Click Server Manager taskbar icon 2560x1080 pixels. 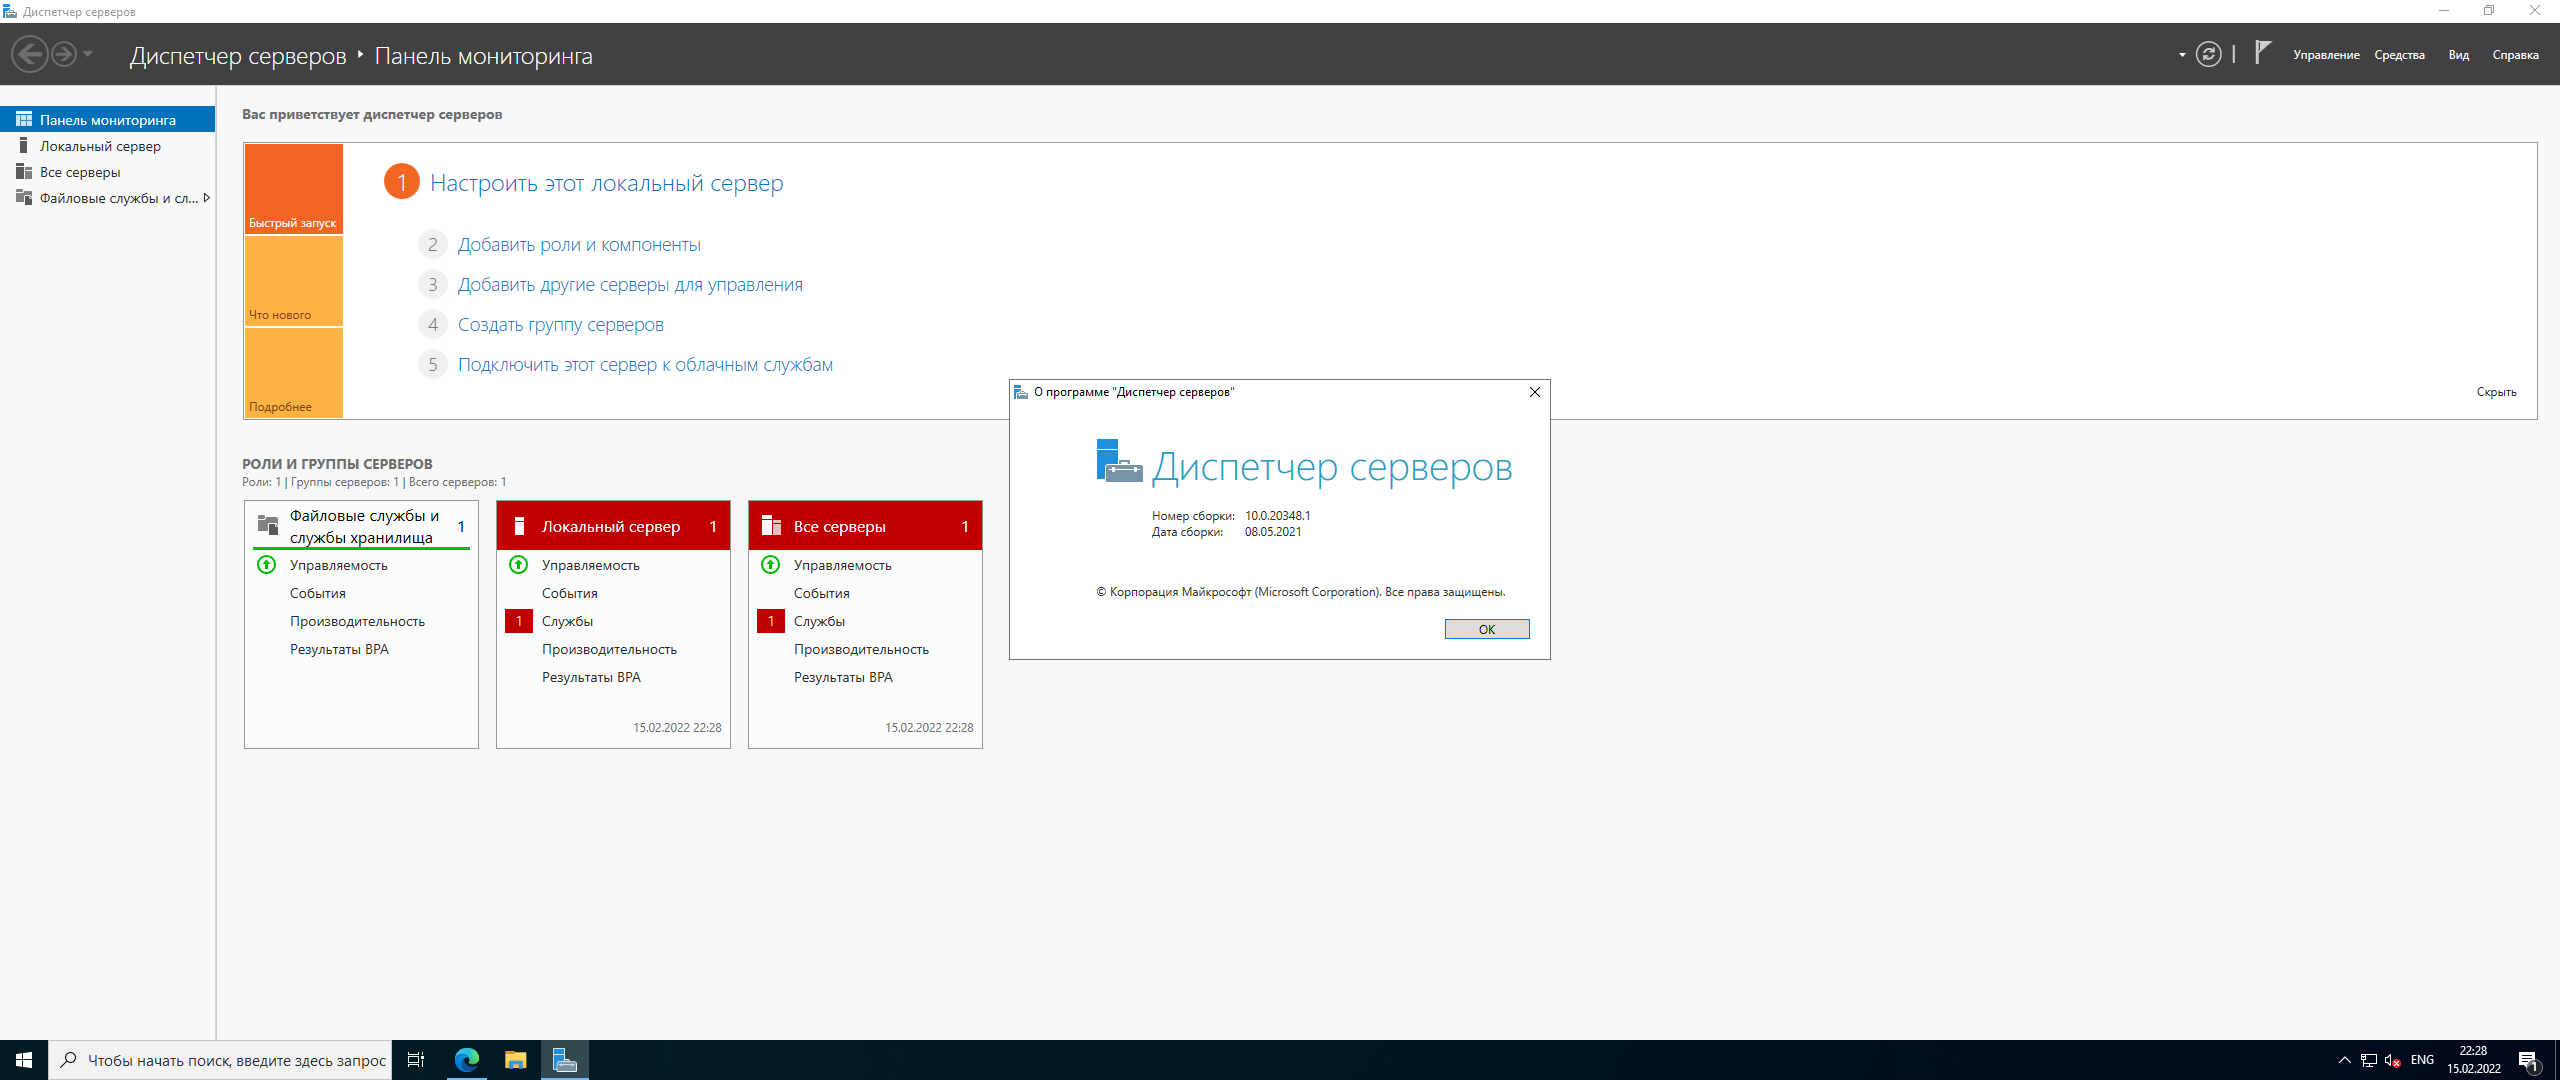(x=565, y=1060)
